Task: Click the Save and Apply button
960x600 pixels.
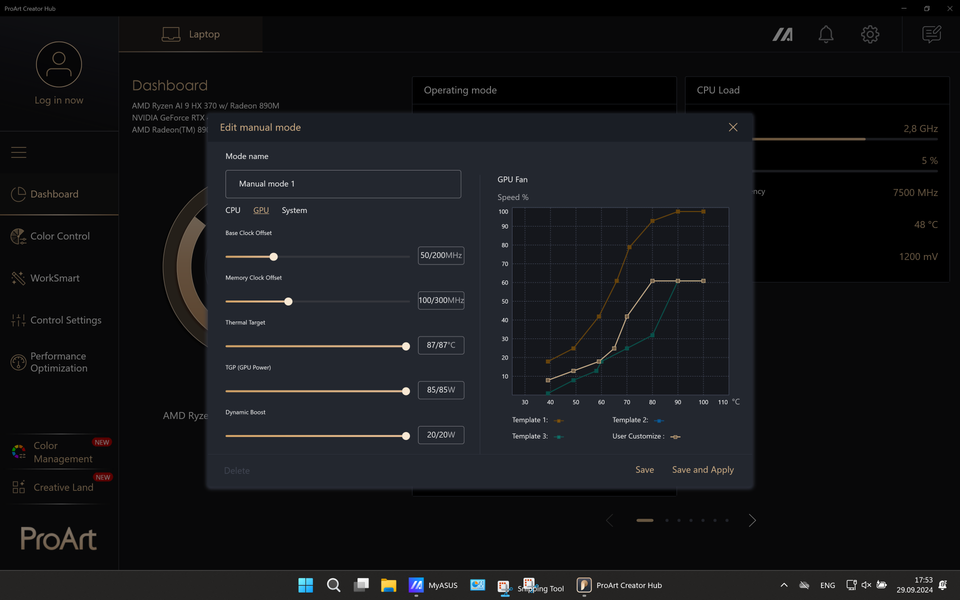Action: [x=703, y=470]
